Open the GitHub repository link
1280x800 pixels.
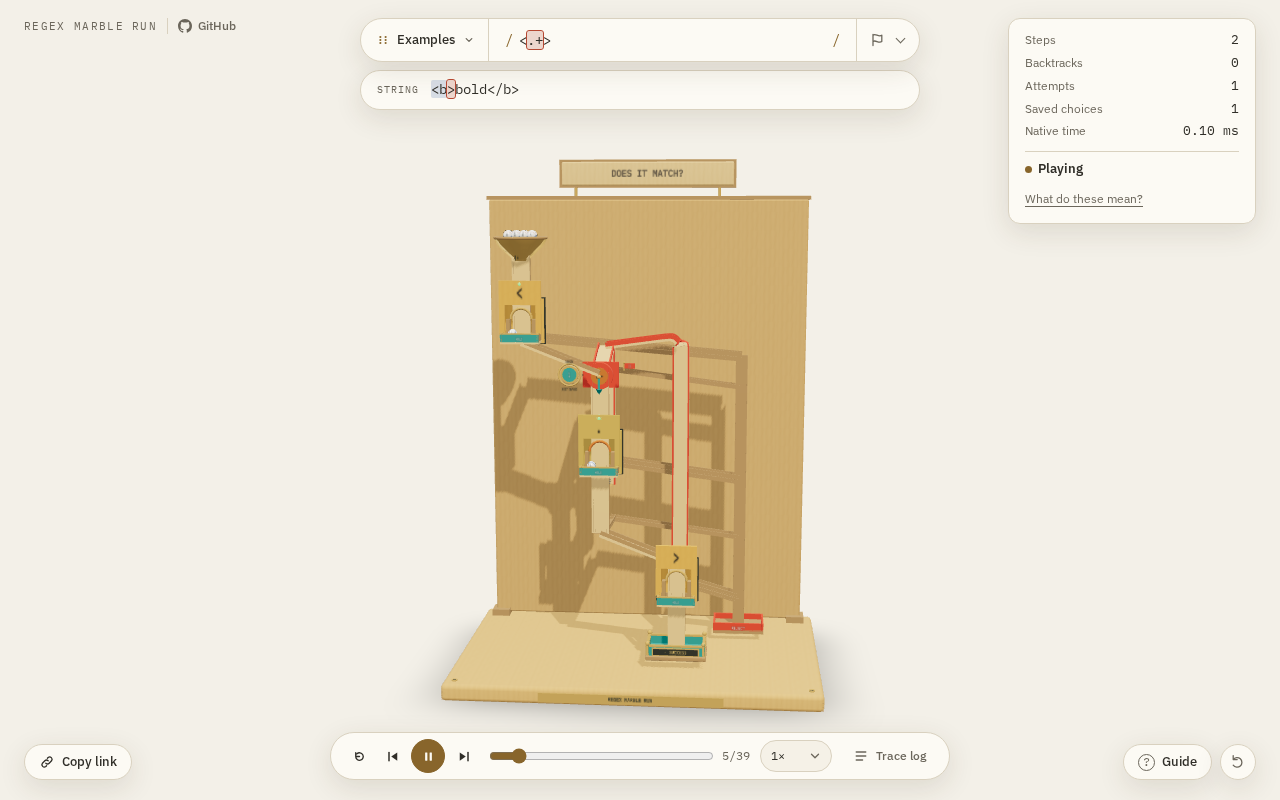(x=207, y=26)
